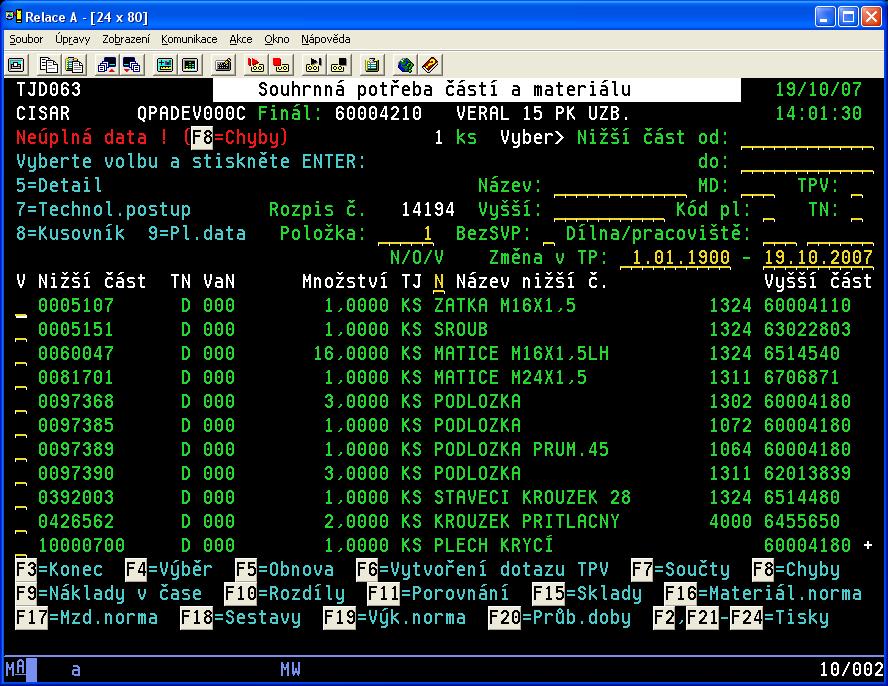Screen dimensions: 888x686
Task: Click F6=Vytvoření dotazu TPV
Action: pyautogui.click(x=483, y=569)
